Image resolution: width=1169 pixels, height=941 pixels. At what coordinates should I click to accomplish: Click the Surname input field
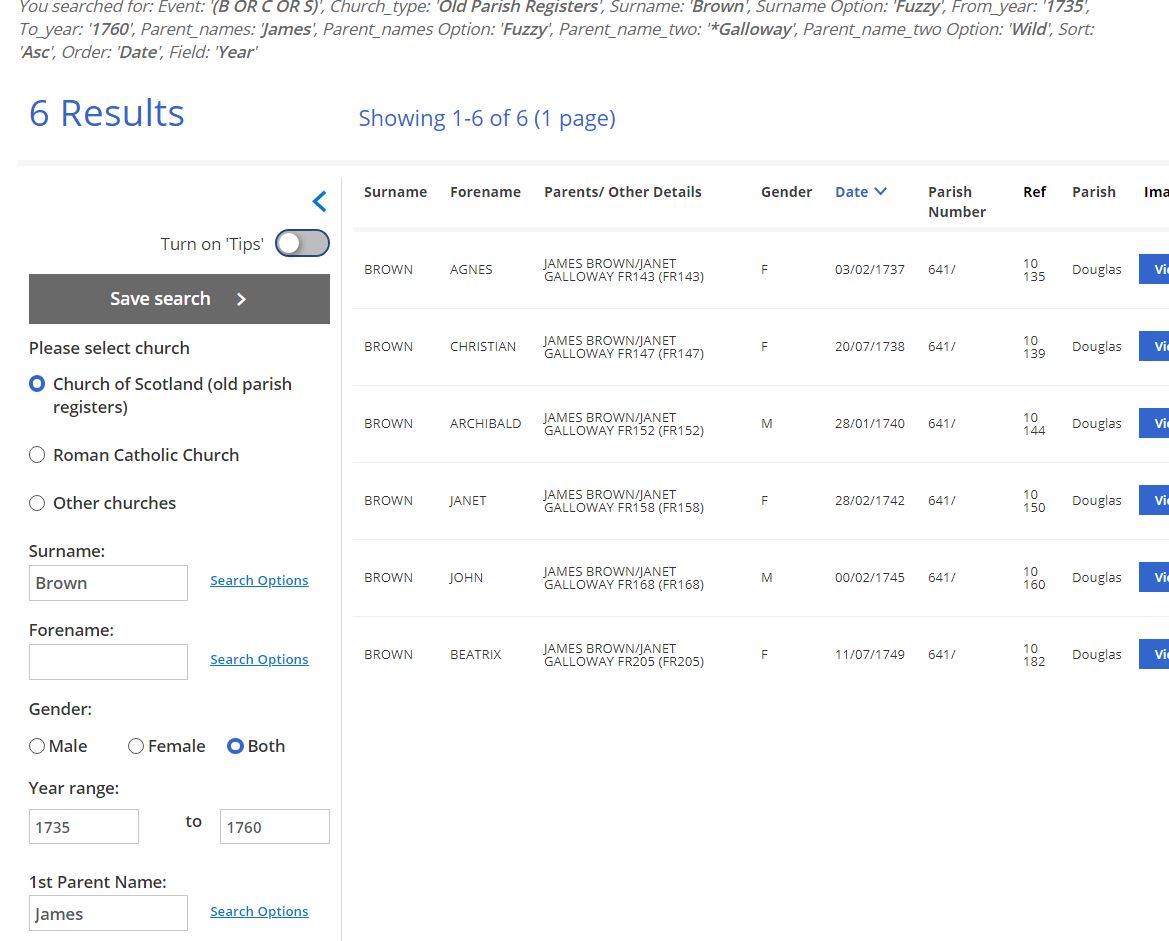[x=108, y=583]
